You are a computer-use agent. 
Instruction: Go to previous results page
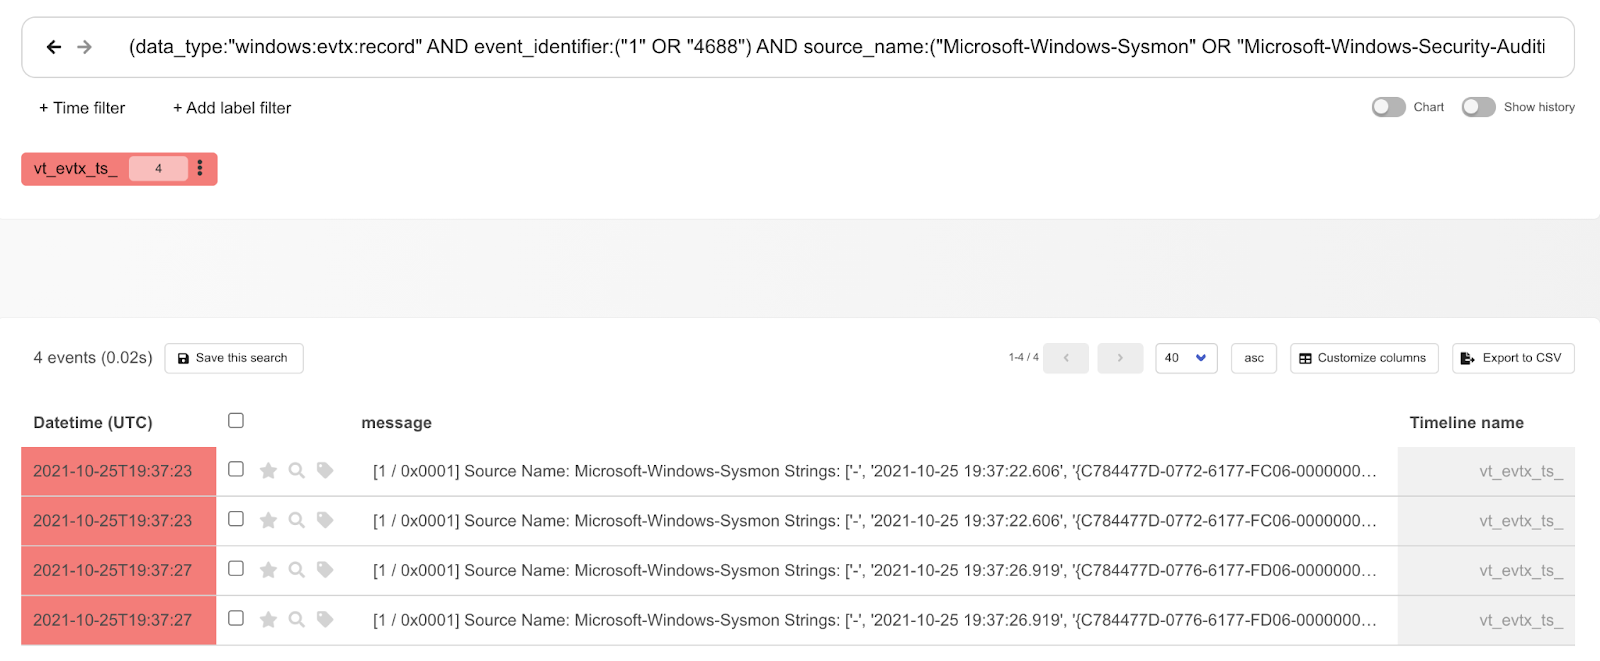pos(1066,358)
